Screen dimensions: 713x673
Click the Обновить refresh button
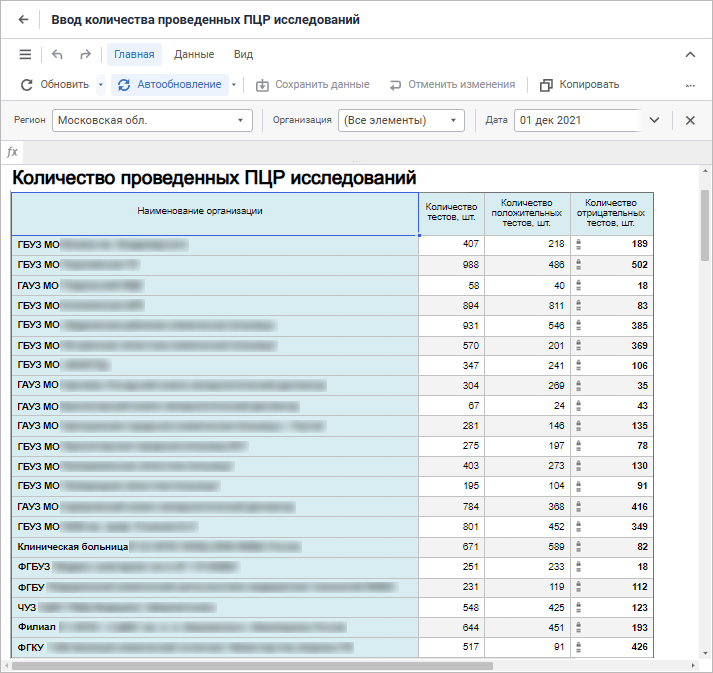pyautogui.click(x=56, y=85)
